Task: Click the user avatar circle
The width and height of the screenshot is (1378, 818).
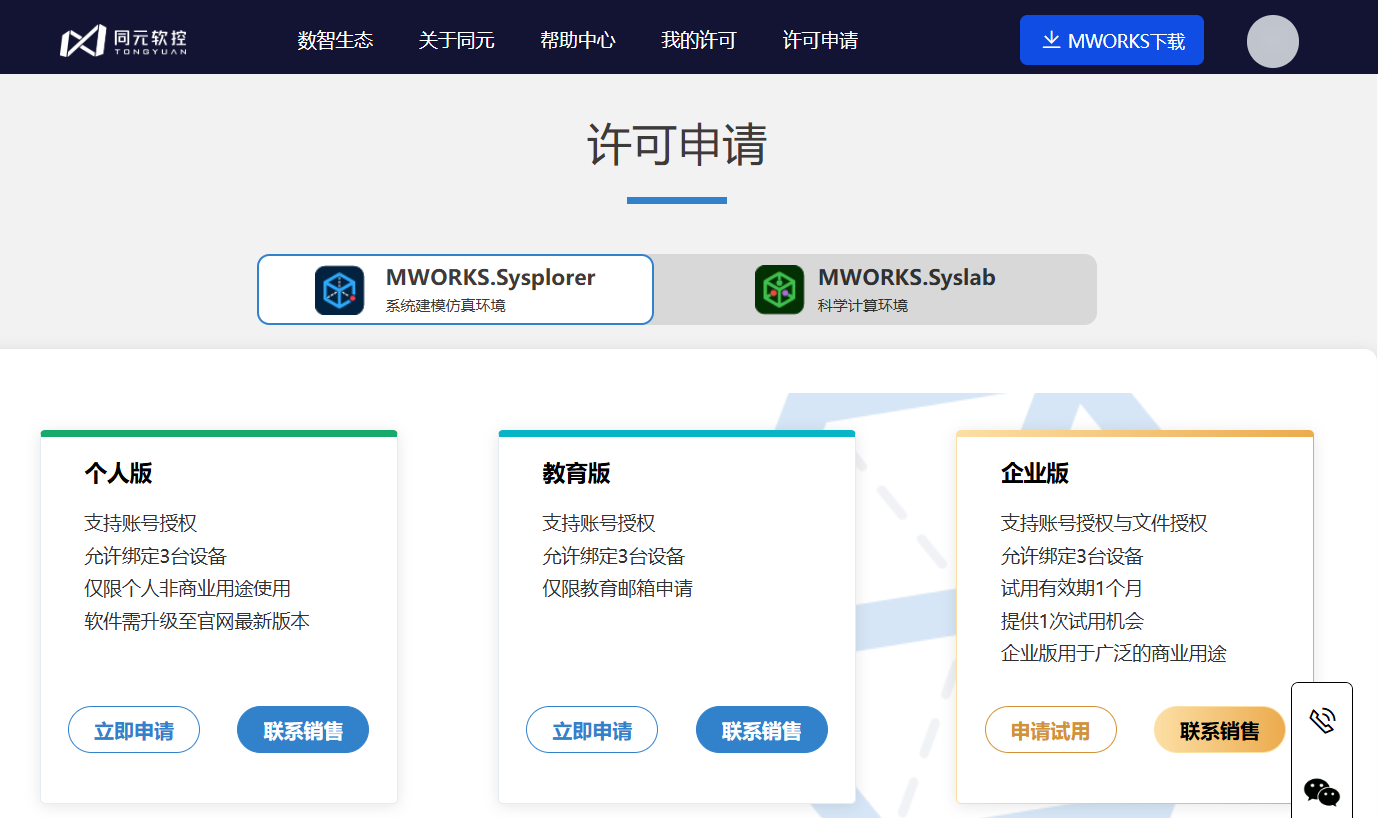Action: [x=1272, y=42]
